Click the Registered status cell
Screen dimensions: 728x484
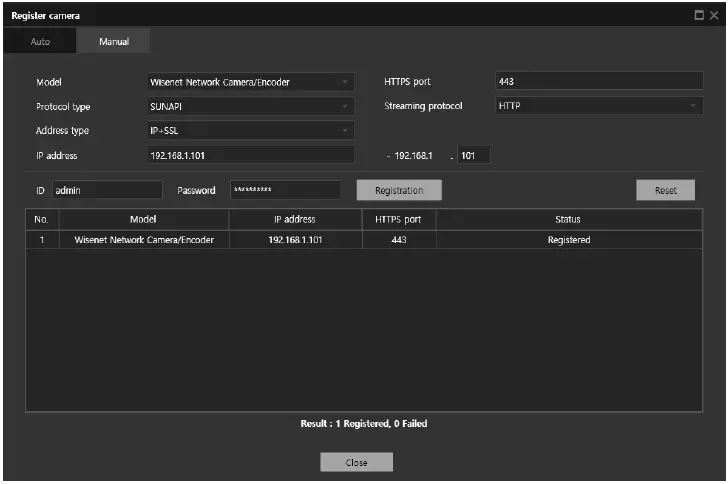tap(569, 240)
